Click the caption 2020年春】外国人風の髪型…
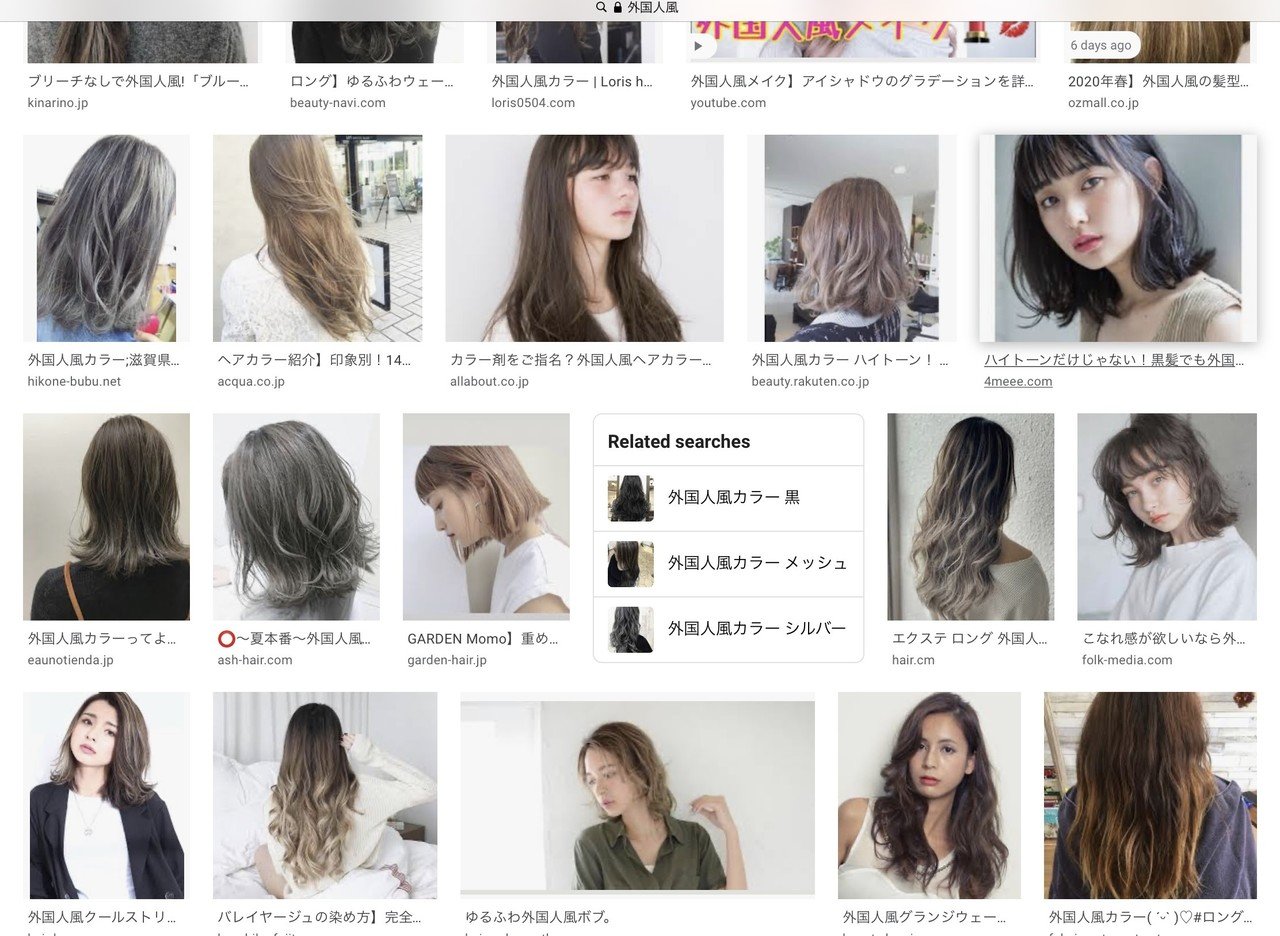This screenshot has width=1280, height=936. (x=1157, y=82)
